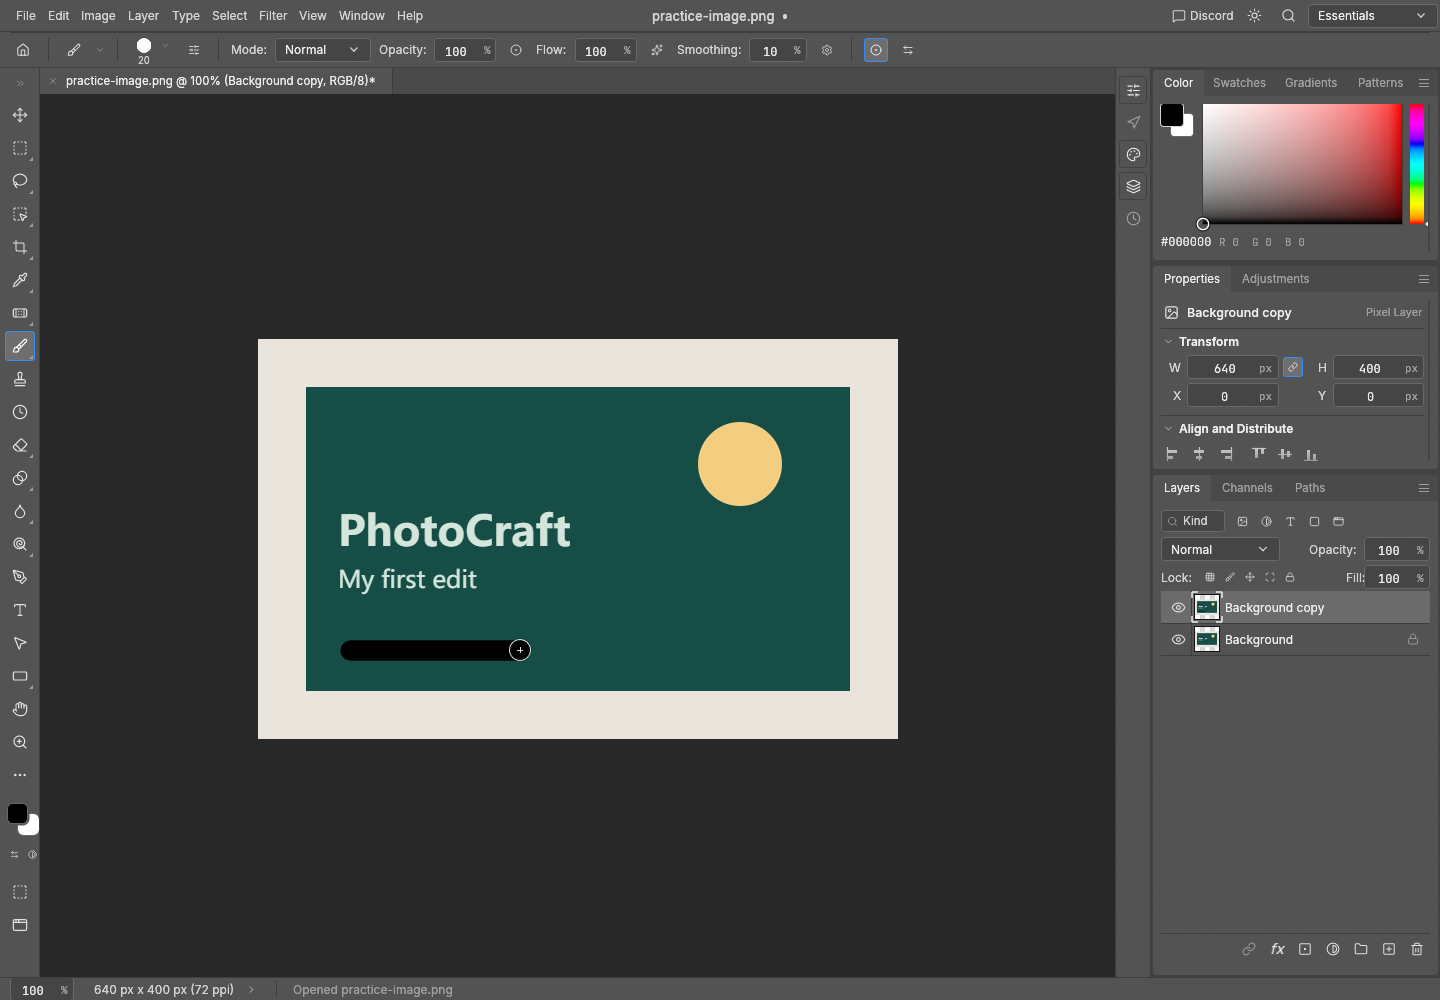This screenshot has width=1440, height=1000.
Task: Select the Lasso tool
Action: coord(20,181)
